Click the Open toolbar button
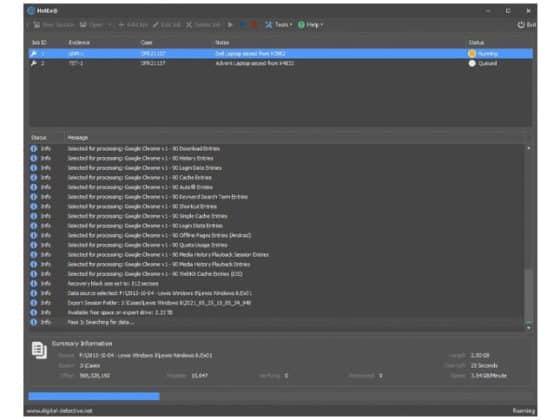 coord(91,25)
